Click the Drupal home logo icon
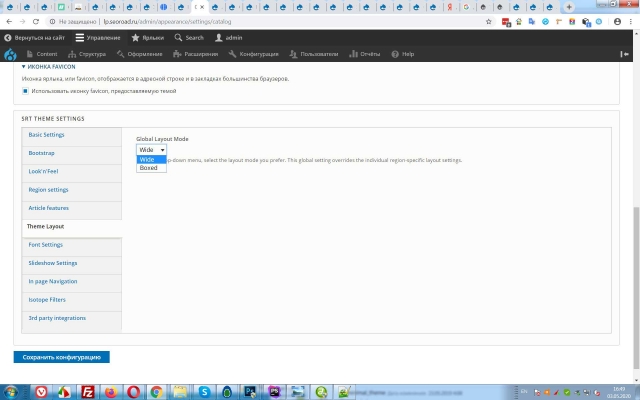Image resolution: width=640 pixels, height=400 pixels. click(x=10, y=54)
